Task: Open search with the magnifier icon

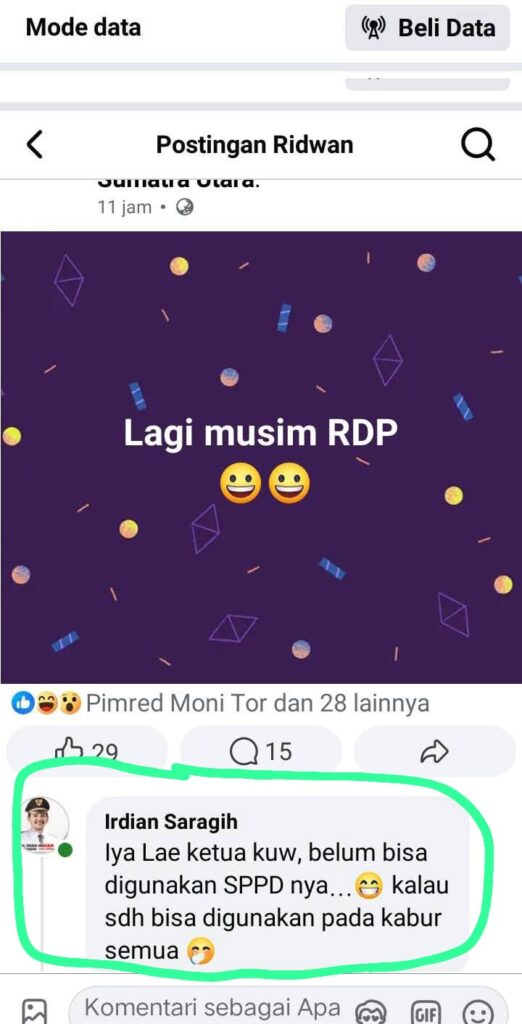Action: tap(478, 144)
